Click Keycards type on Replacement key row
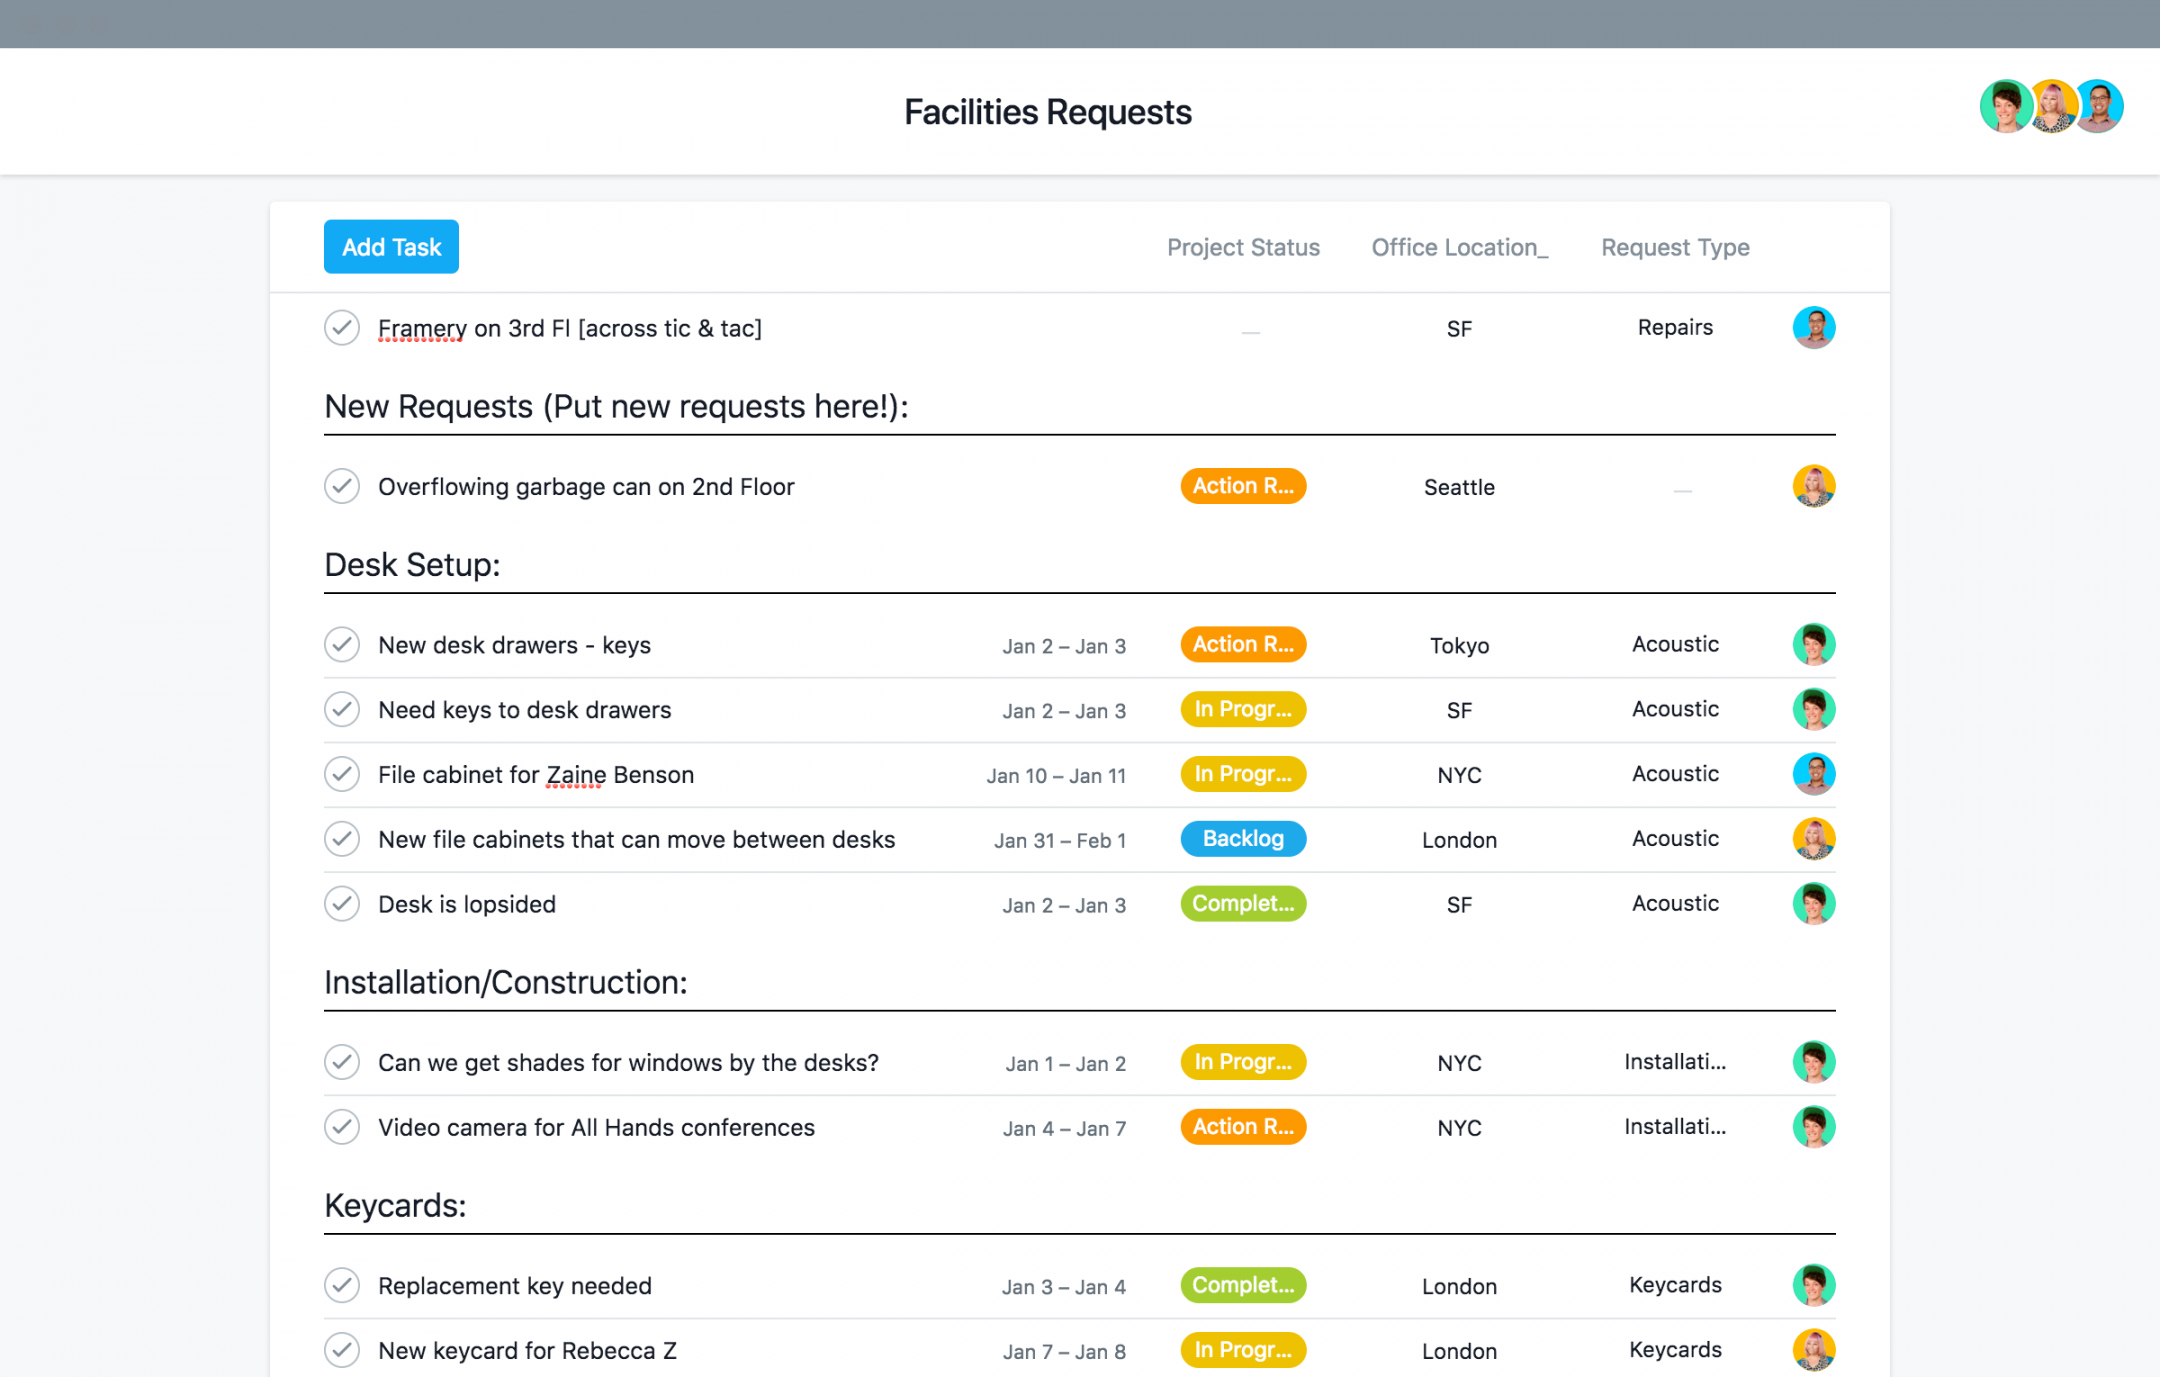Image resolution: width=2160 pixels, height=1377 pixels. click(x=1675, y=1285)
